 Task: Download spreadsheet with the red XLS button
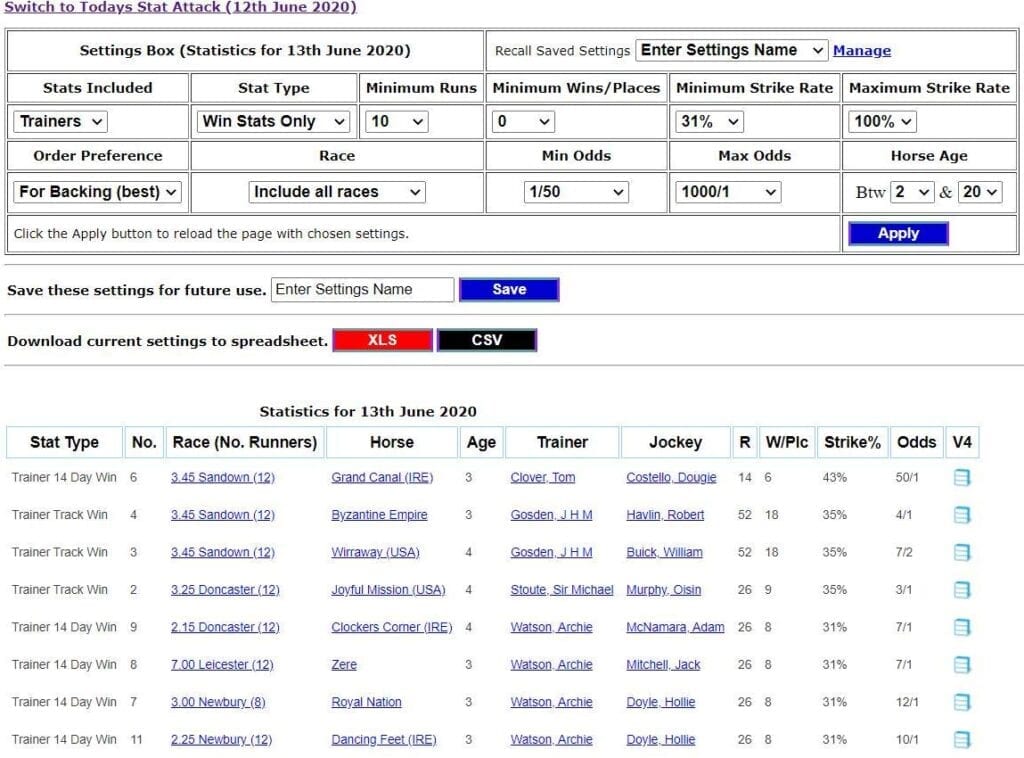(x=383, y=340)
